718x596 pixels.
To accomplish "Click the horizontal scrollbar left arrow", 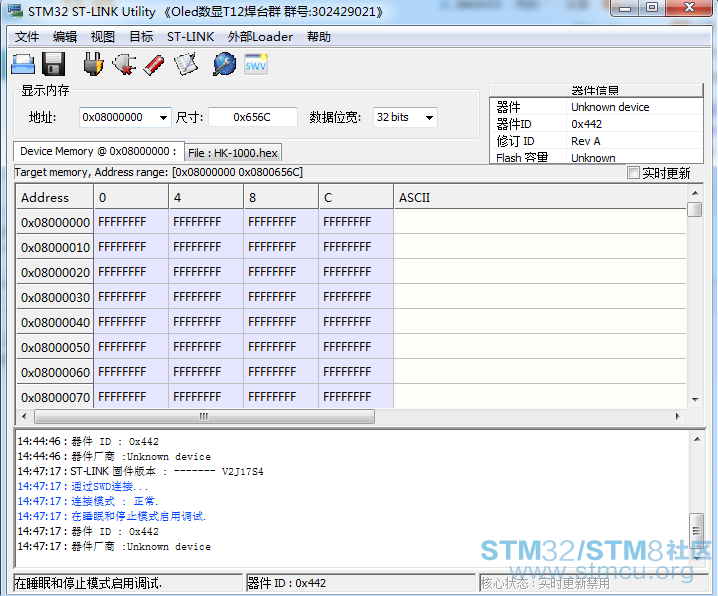I will coord(24,417).
